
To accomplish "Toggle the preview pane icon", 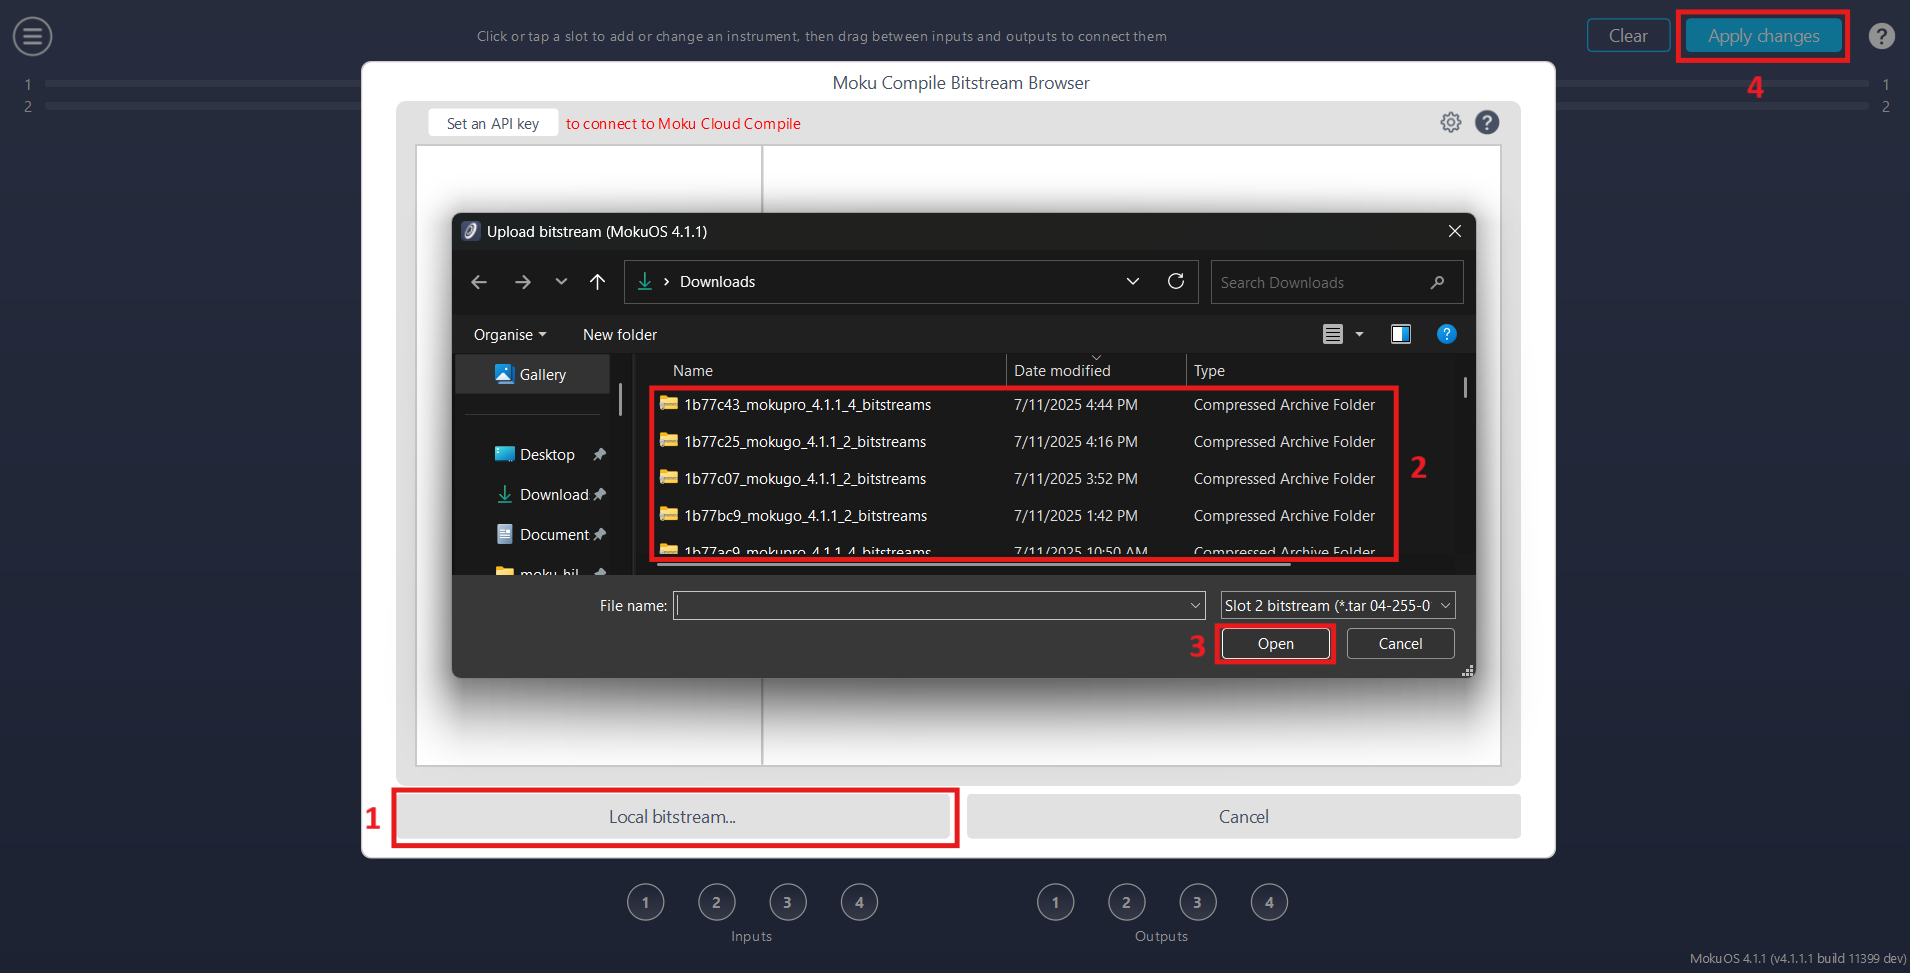I will 1400,334.
